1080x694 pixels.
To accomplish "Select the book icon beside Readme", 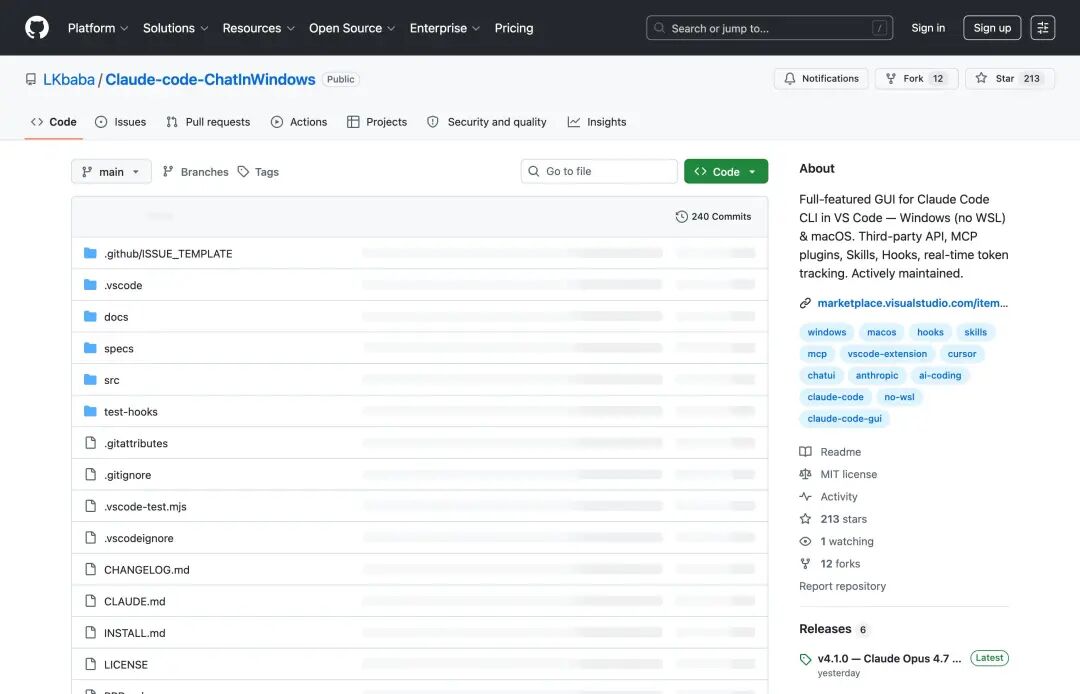I will 805,452.
